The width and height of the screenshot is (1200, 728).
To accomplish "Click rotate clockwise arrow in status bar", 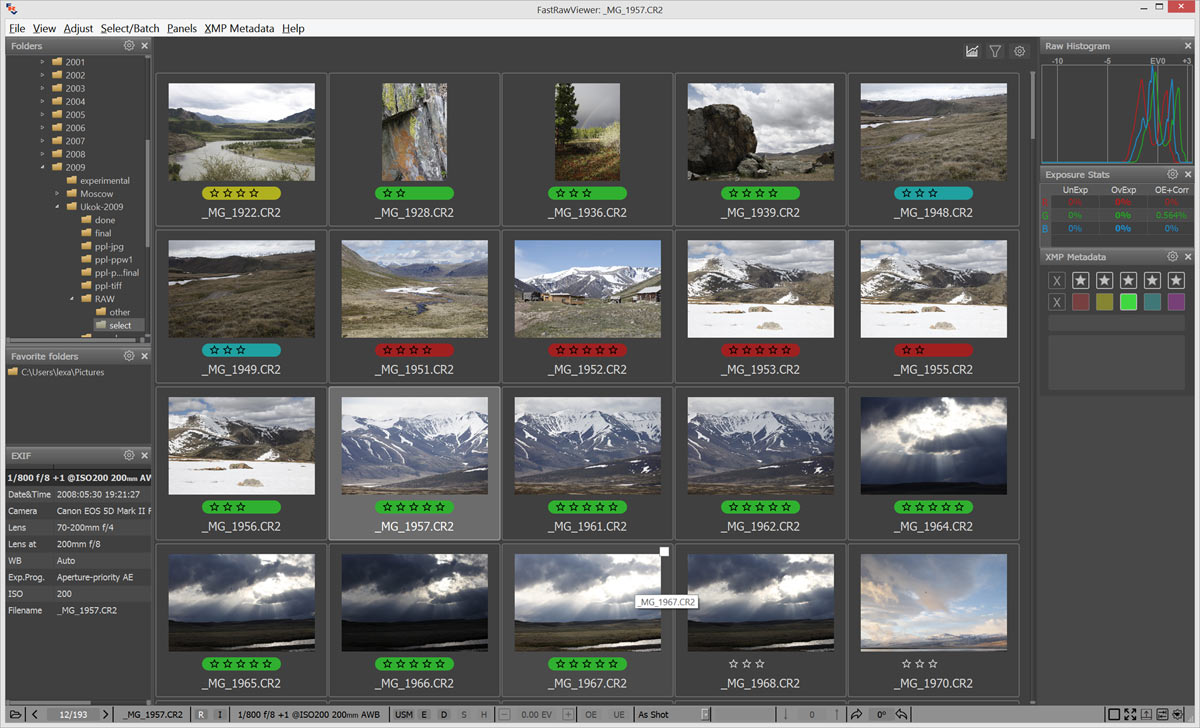I will click(x=856, y=714).
